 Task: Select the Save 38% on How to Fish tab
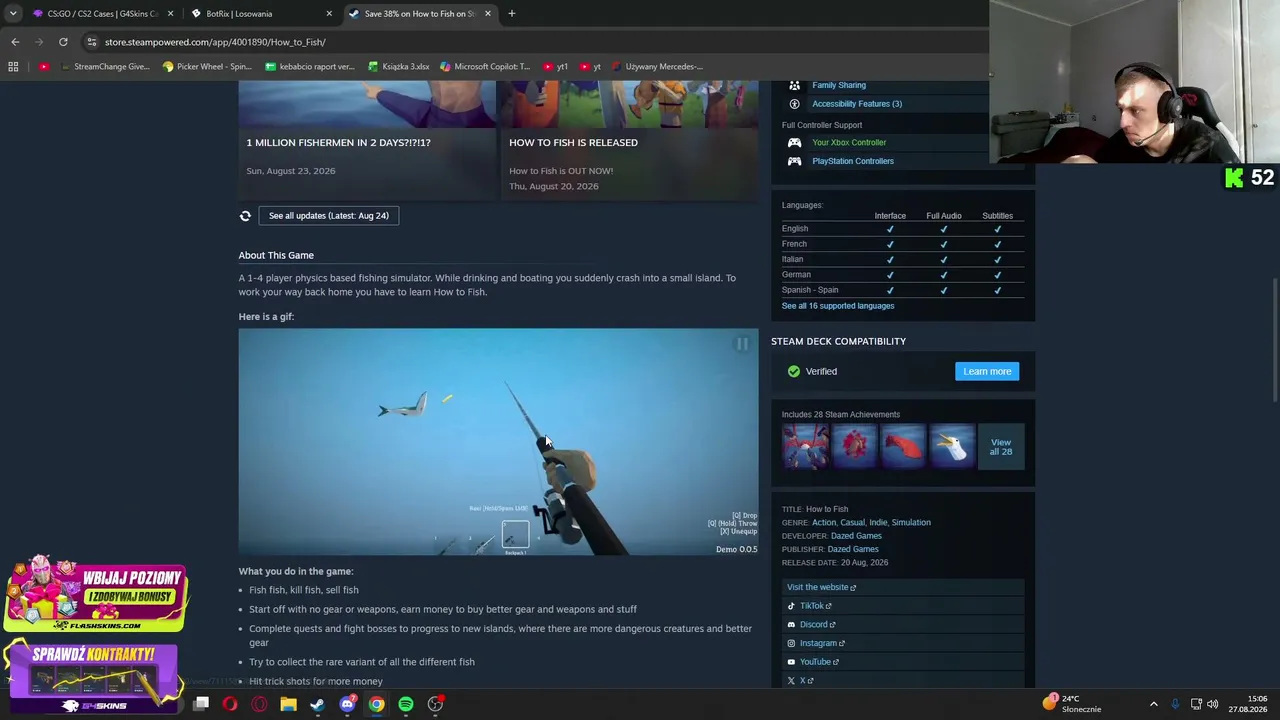(x=419, y=14)
